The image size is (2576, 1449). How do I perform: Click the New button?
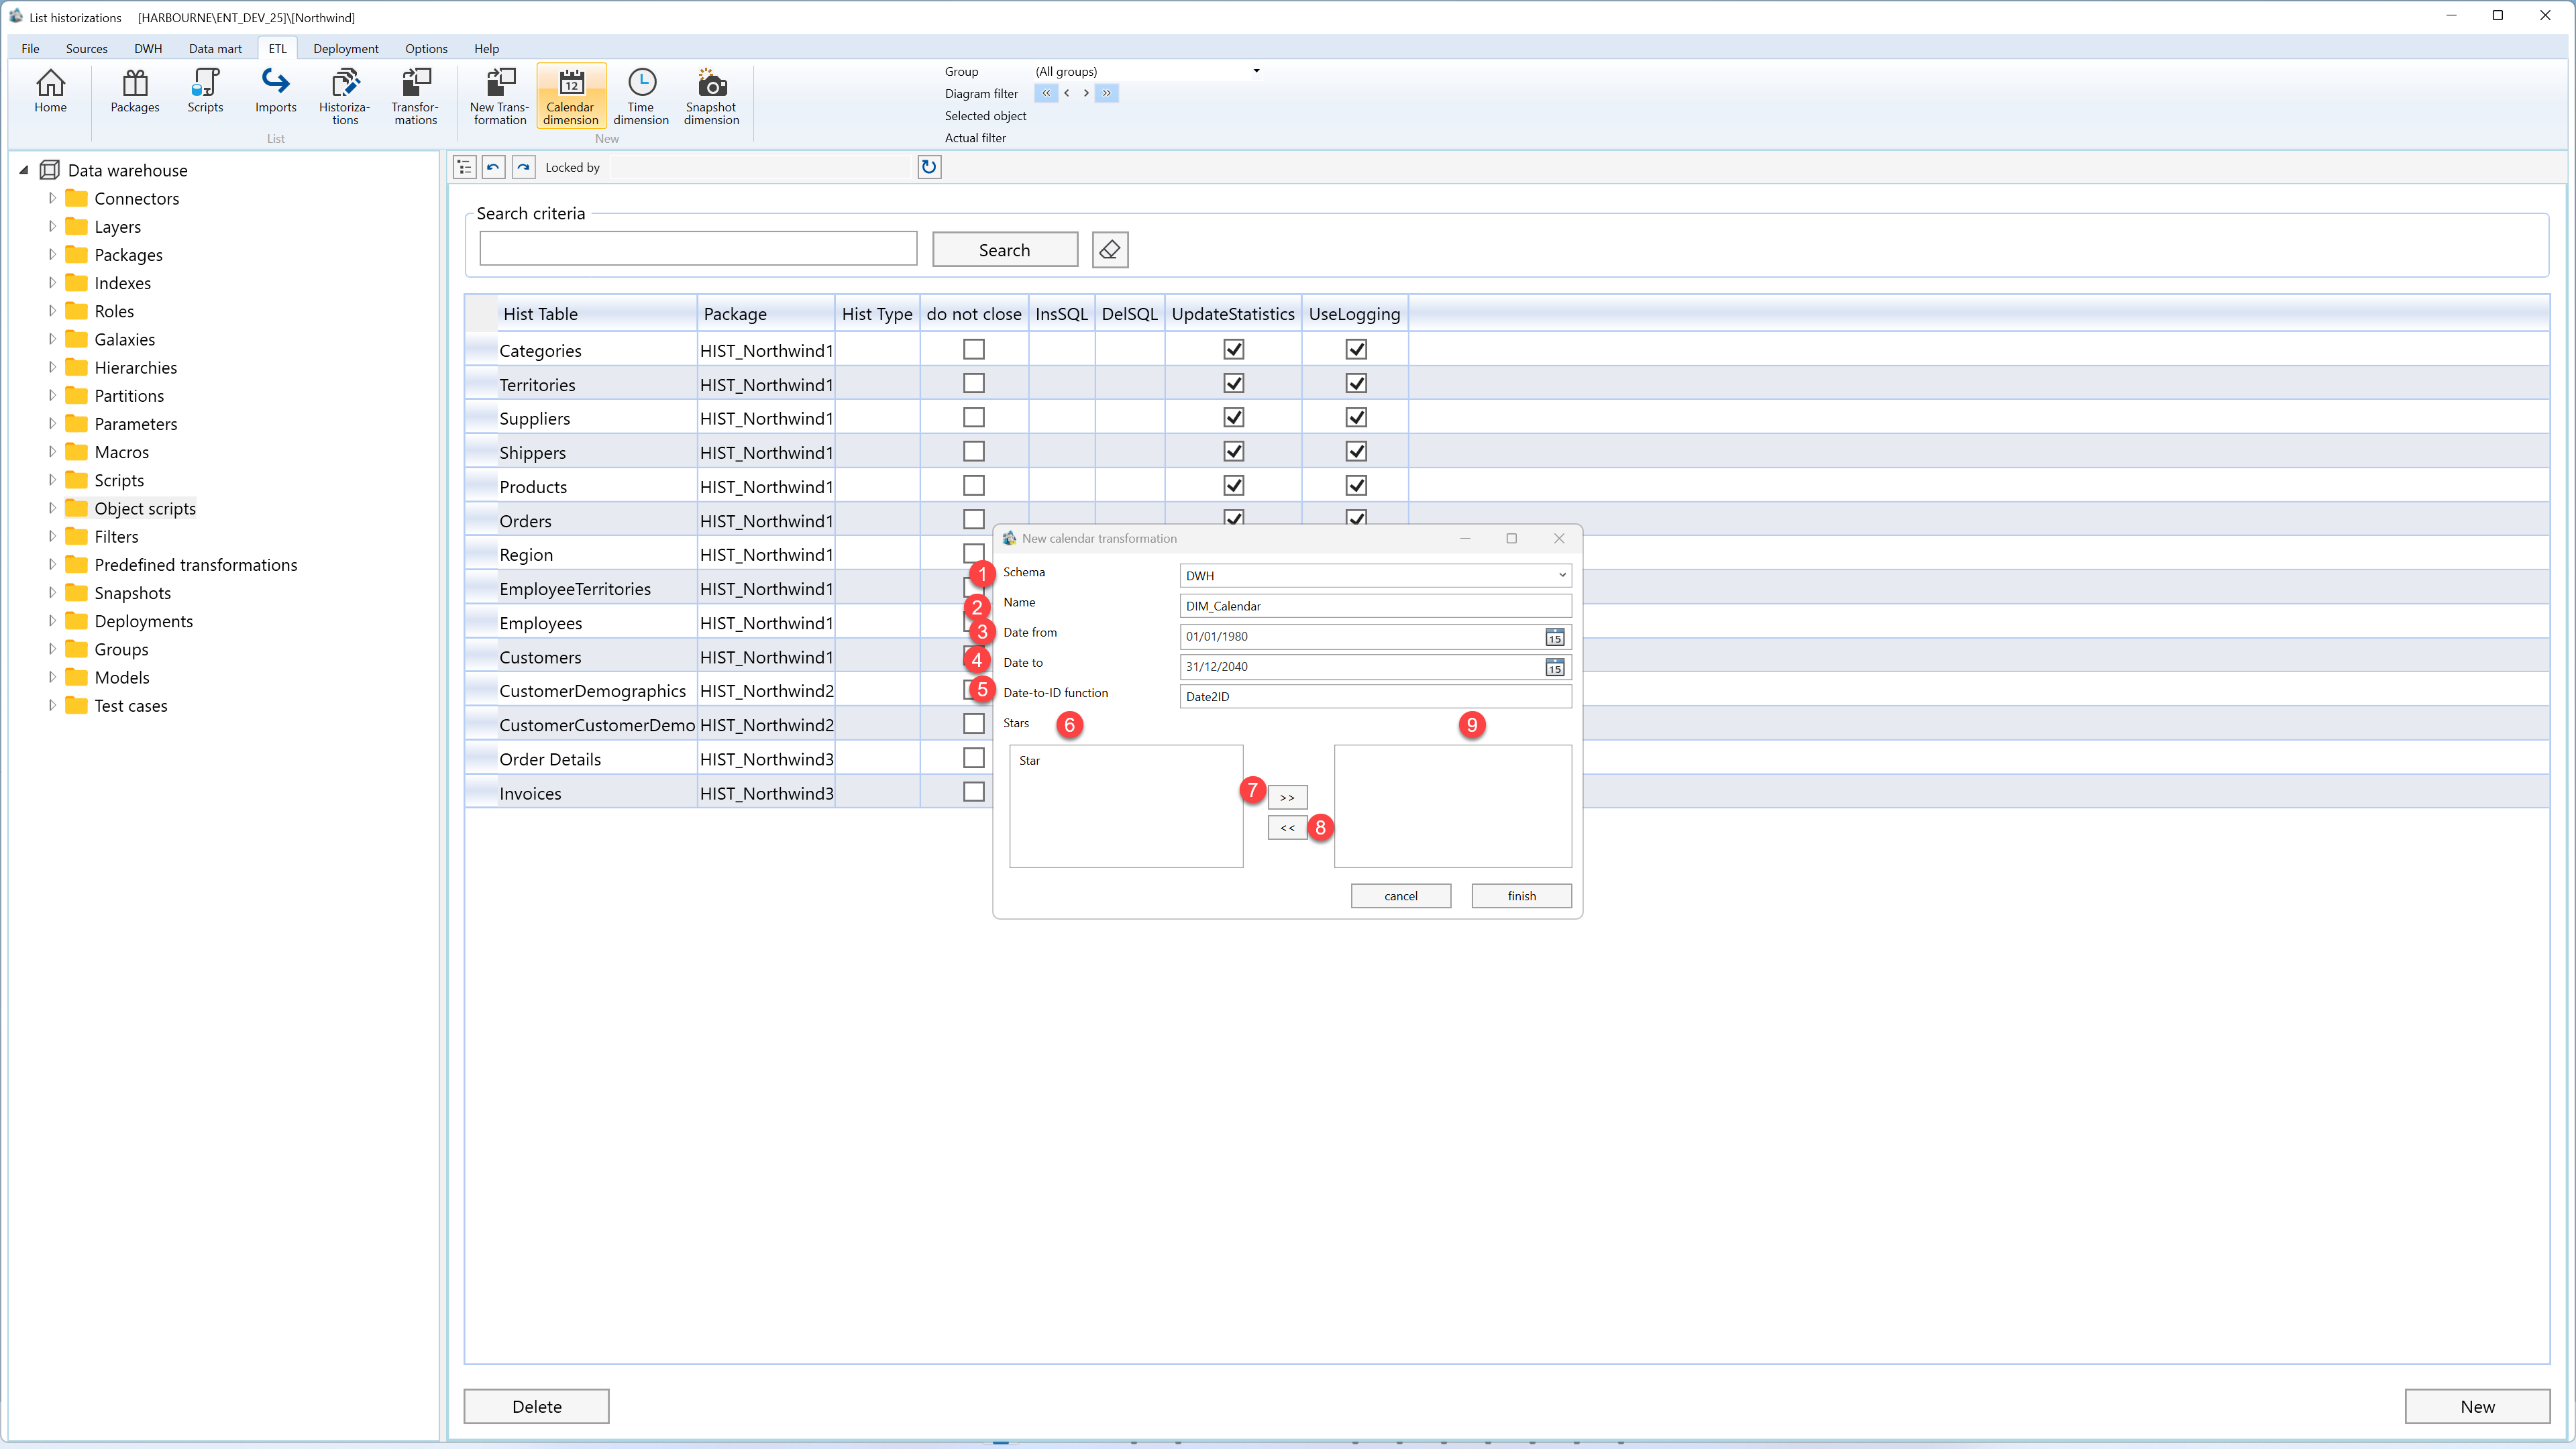2477,1406
